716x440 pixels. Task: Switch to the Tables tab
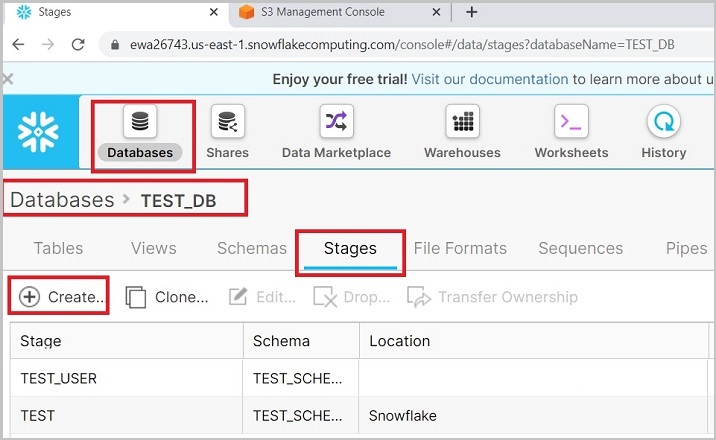58,248
